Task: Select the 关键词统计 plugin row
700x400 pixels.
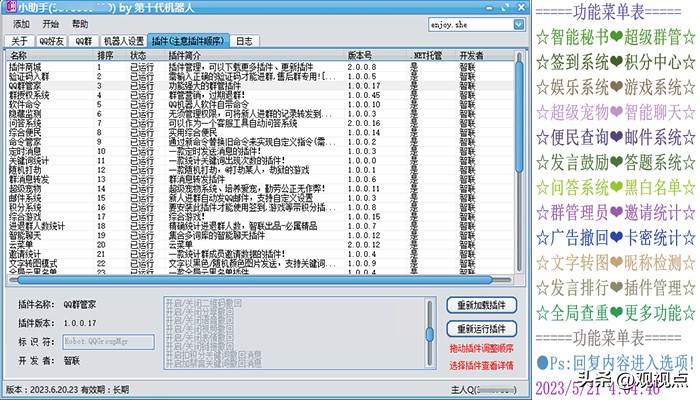Action: coord(261,161)
